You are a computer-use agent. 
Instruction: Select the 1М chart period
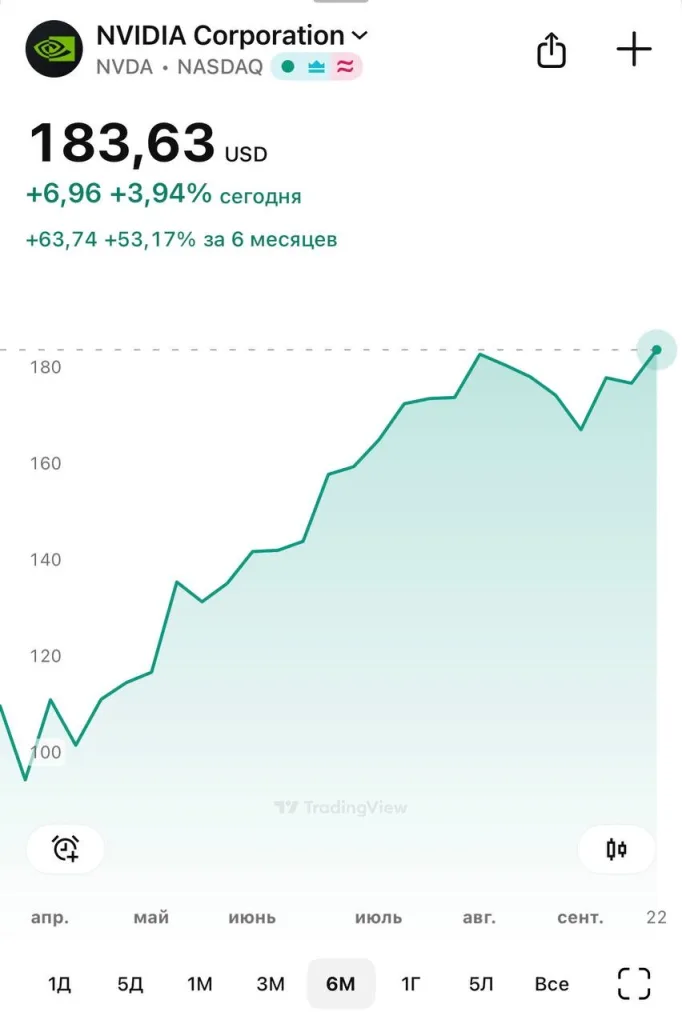click(200, 984)
